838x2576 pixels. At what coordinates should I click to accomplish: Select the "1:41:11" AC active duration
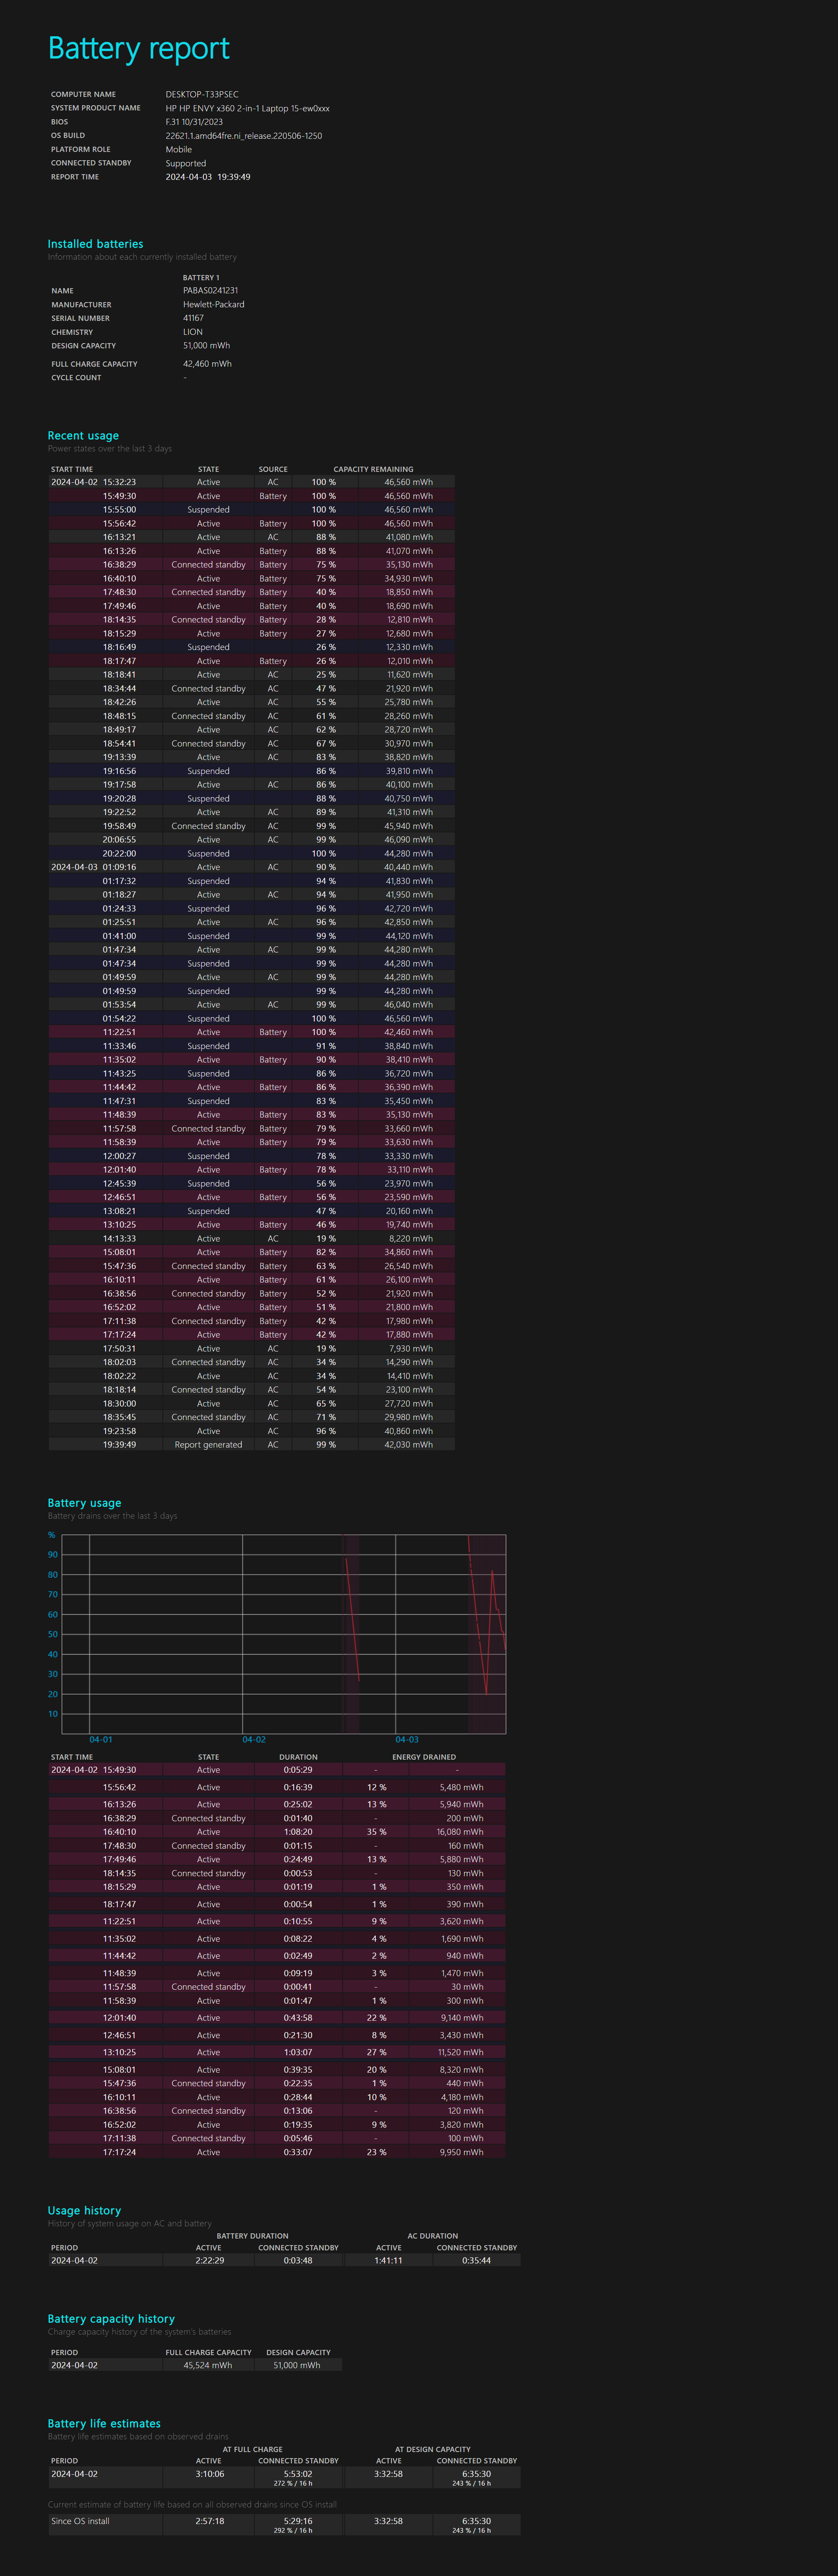pos(389,2260)
